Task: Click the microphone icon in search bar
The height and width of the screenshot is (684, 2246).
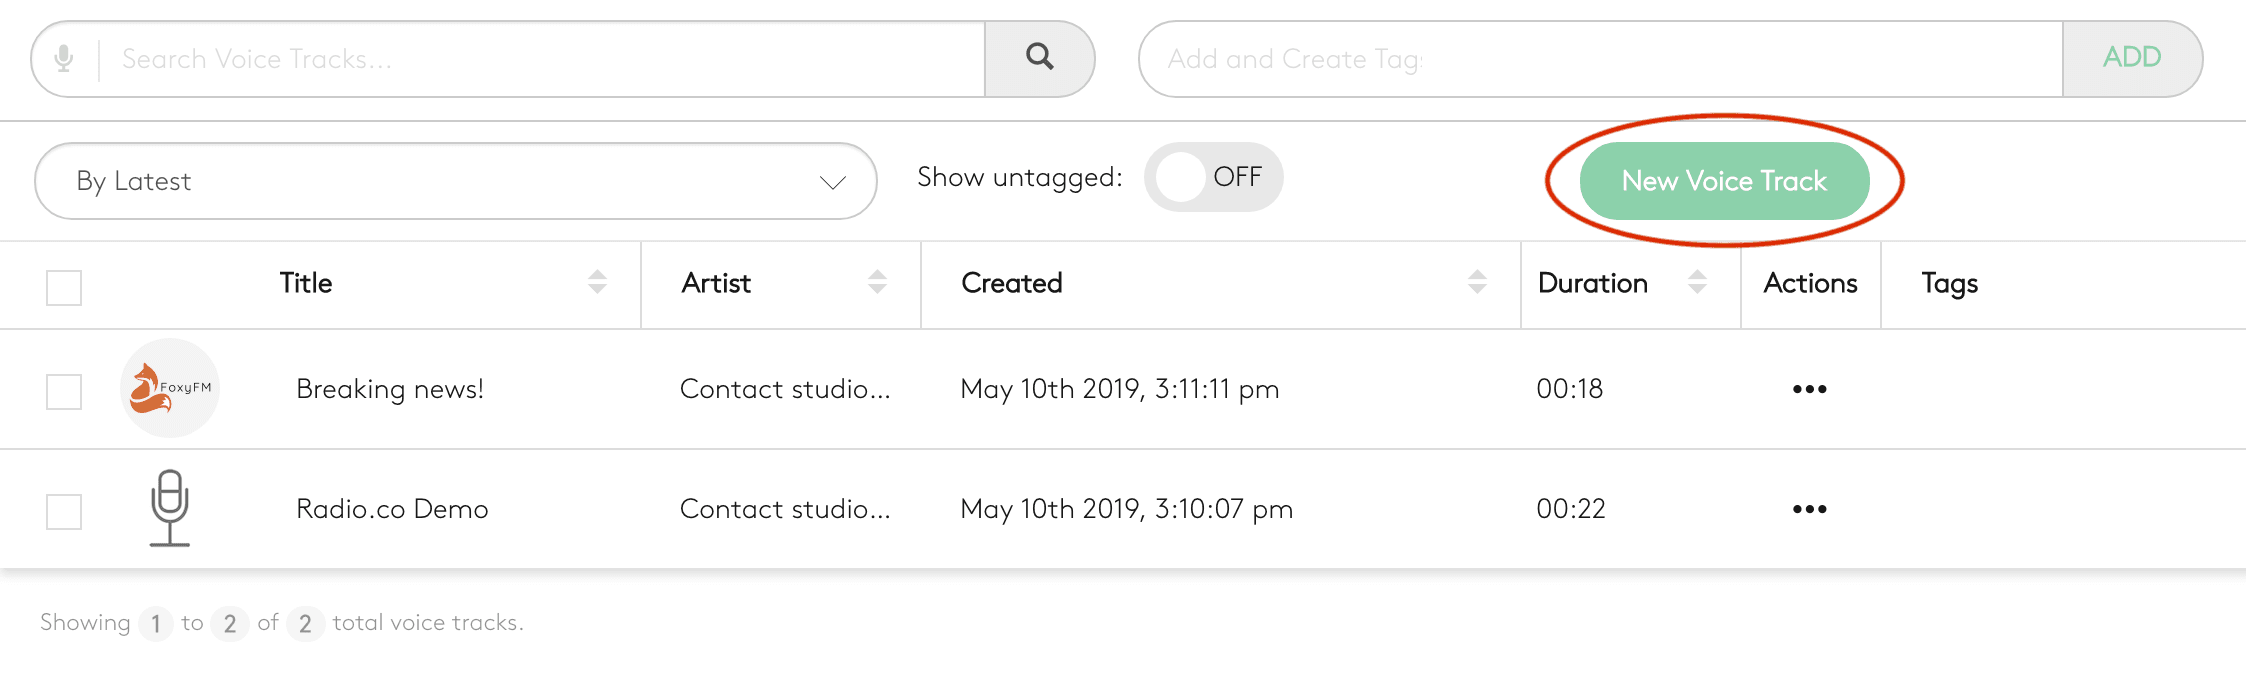Action: click(64, 59)
